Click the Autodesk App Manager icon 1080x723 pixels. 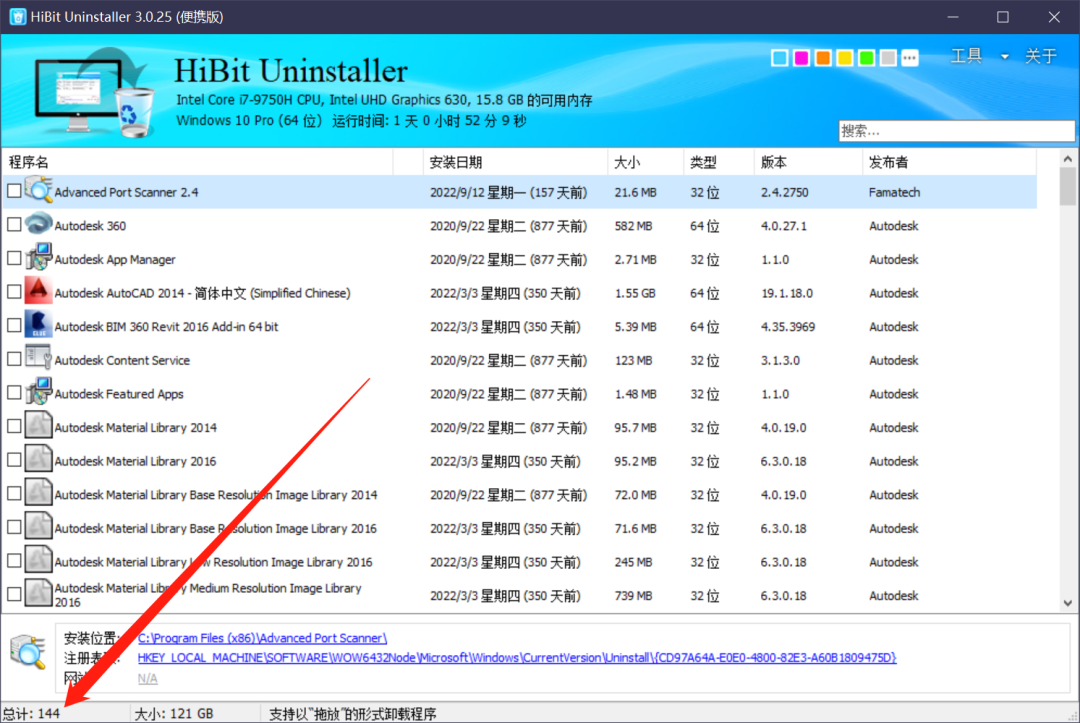pyautogui.click(x=39, y=258)
